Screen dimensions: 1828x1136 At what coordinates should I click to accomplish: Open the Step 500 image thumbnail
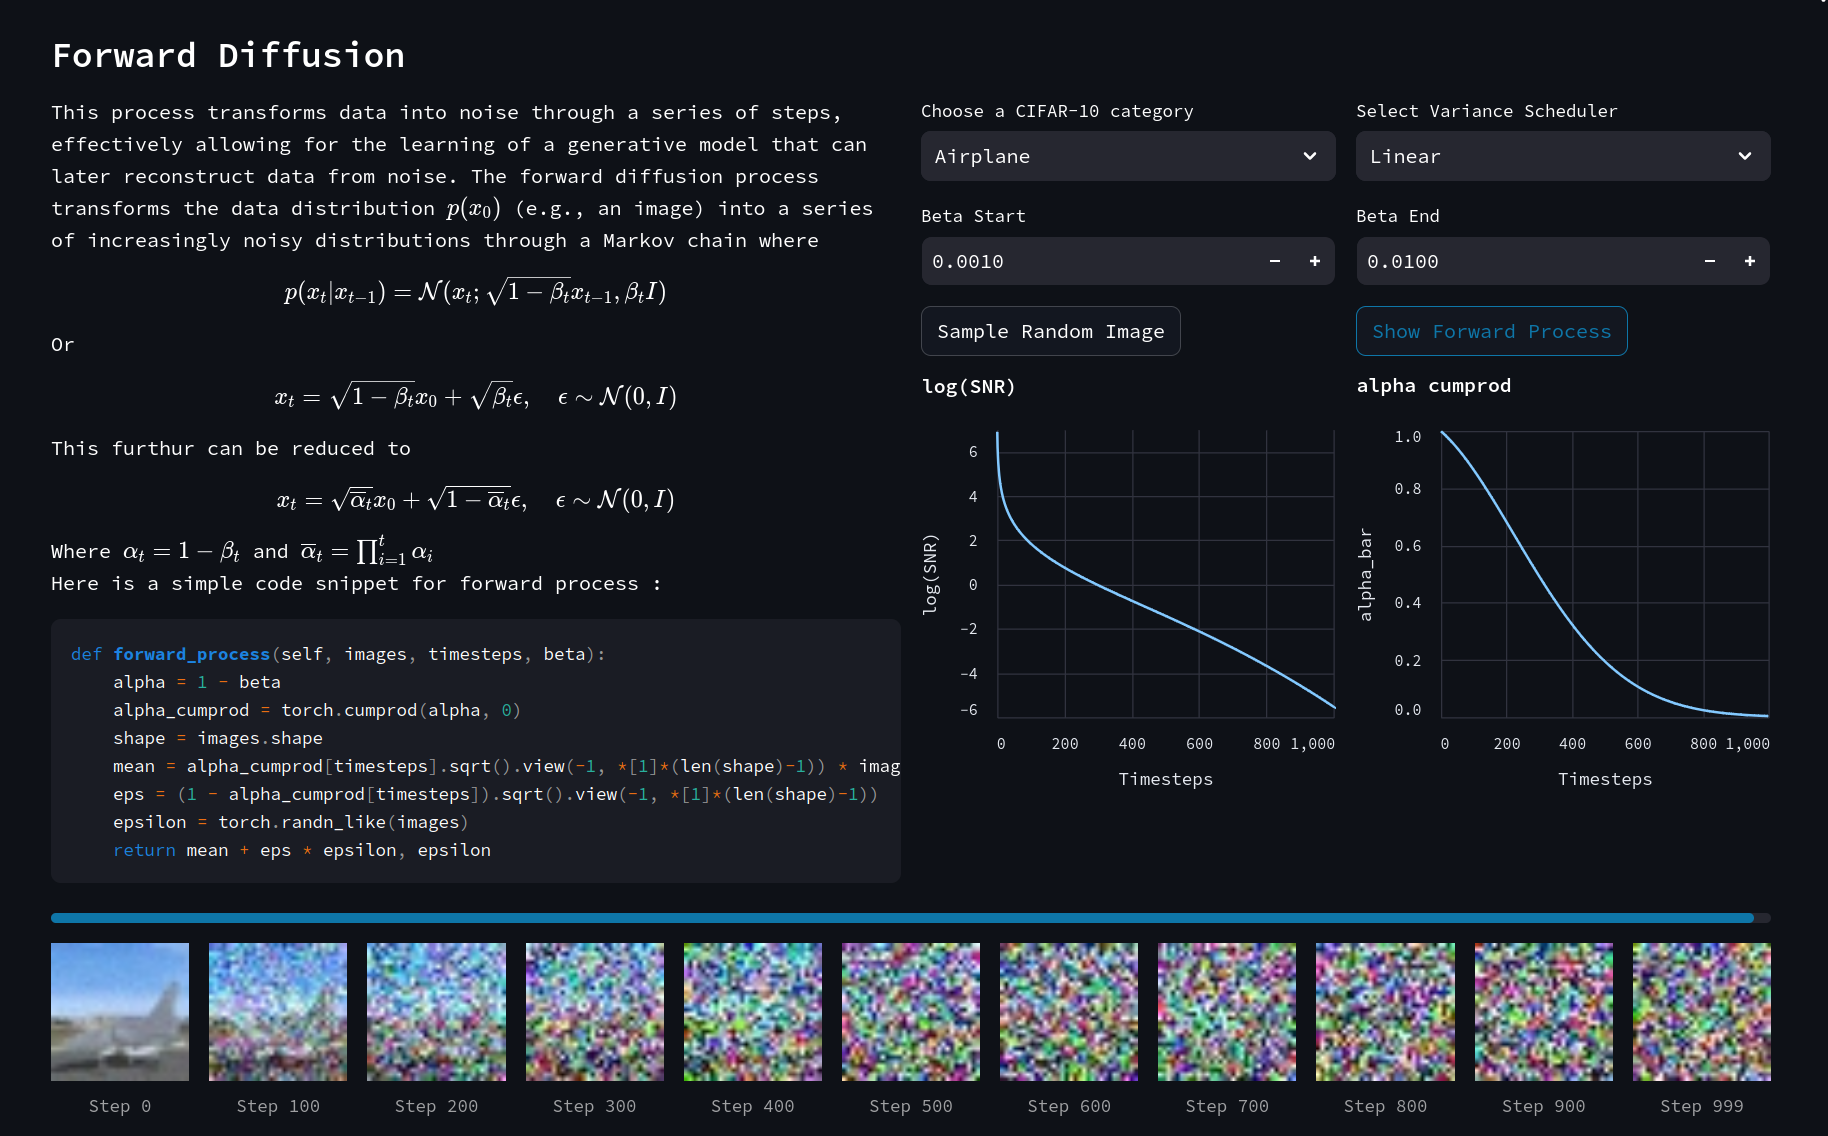pos(911,1011)
